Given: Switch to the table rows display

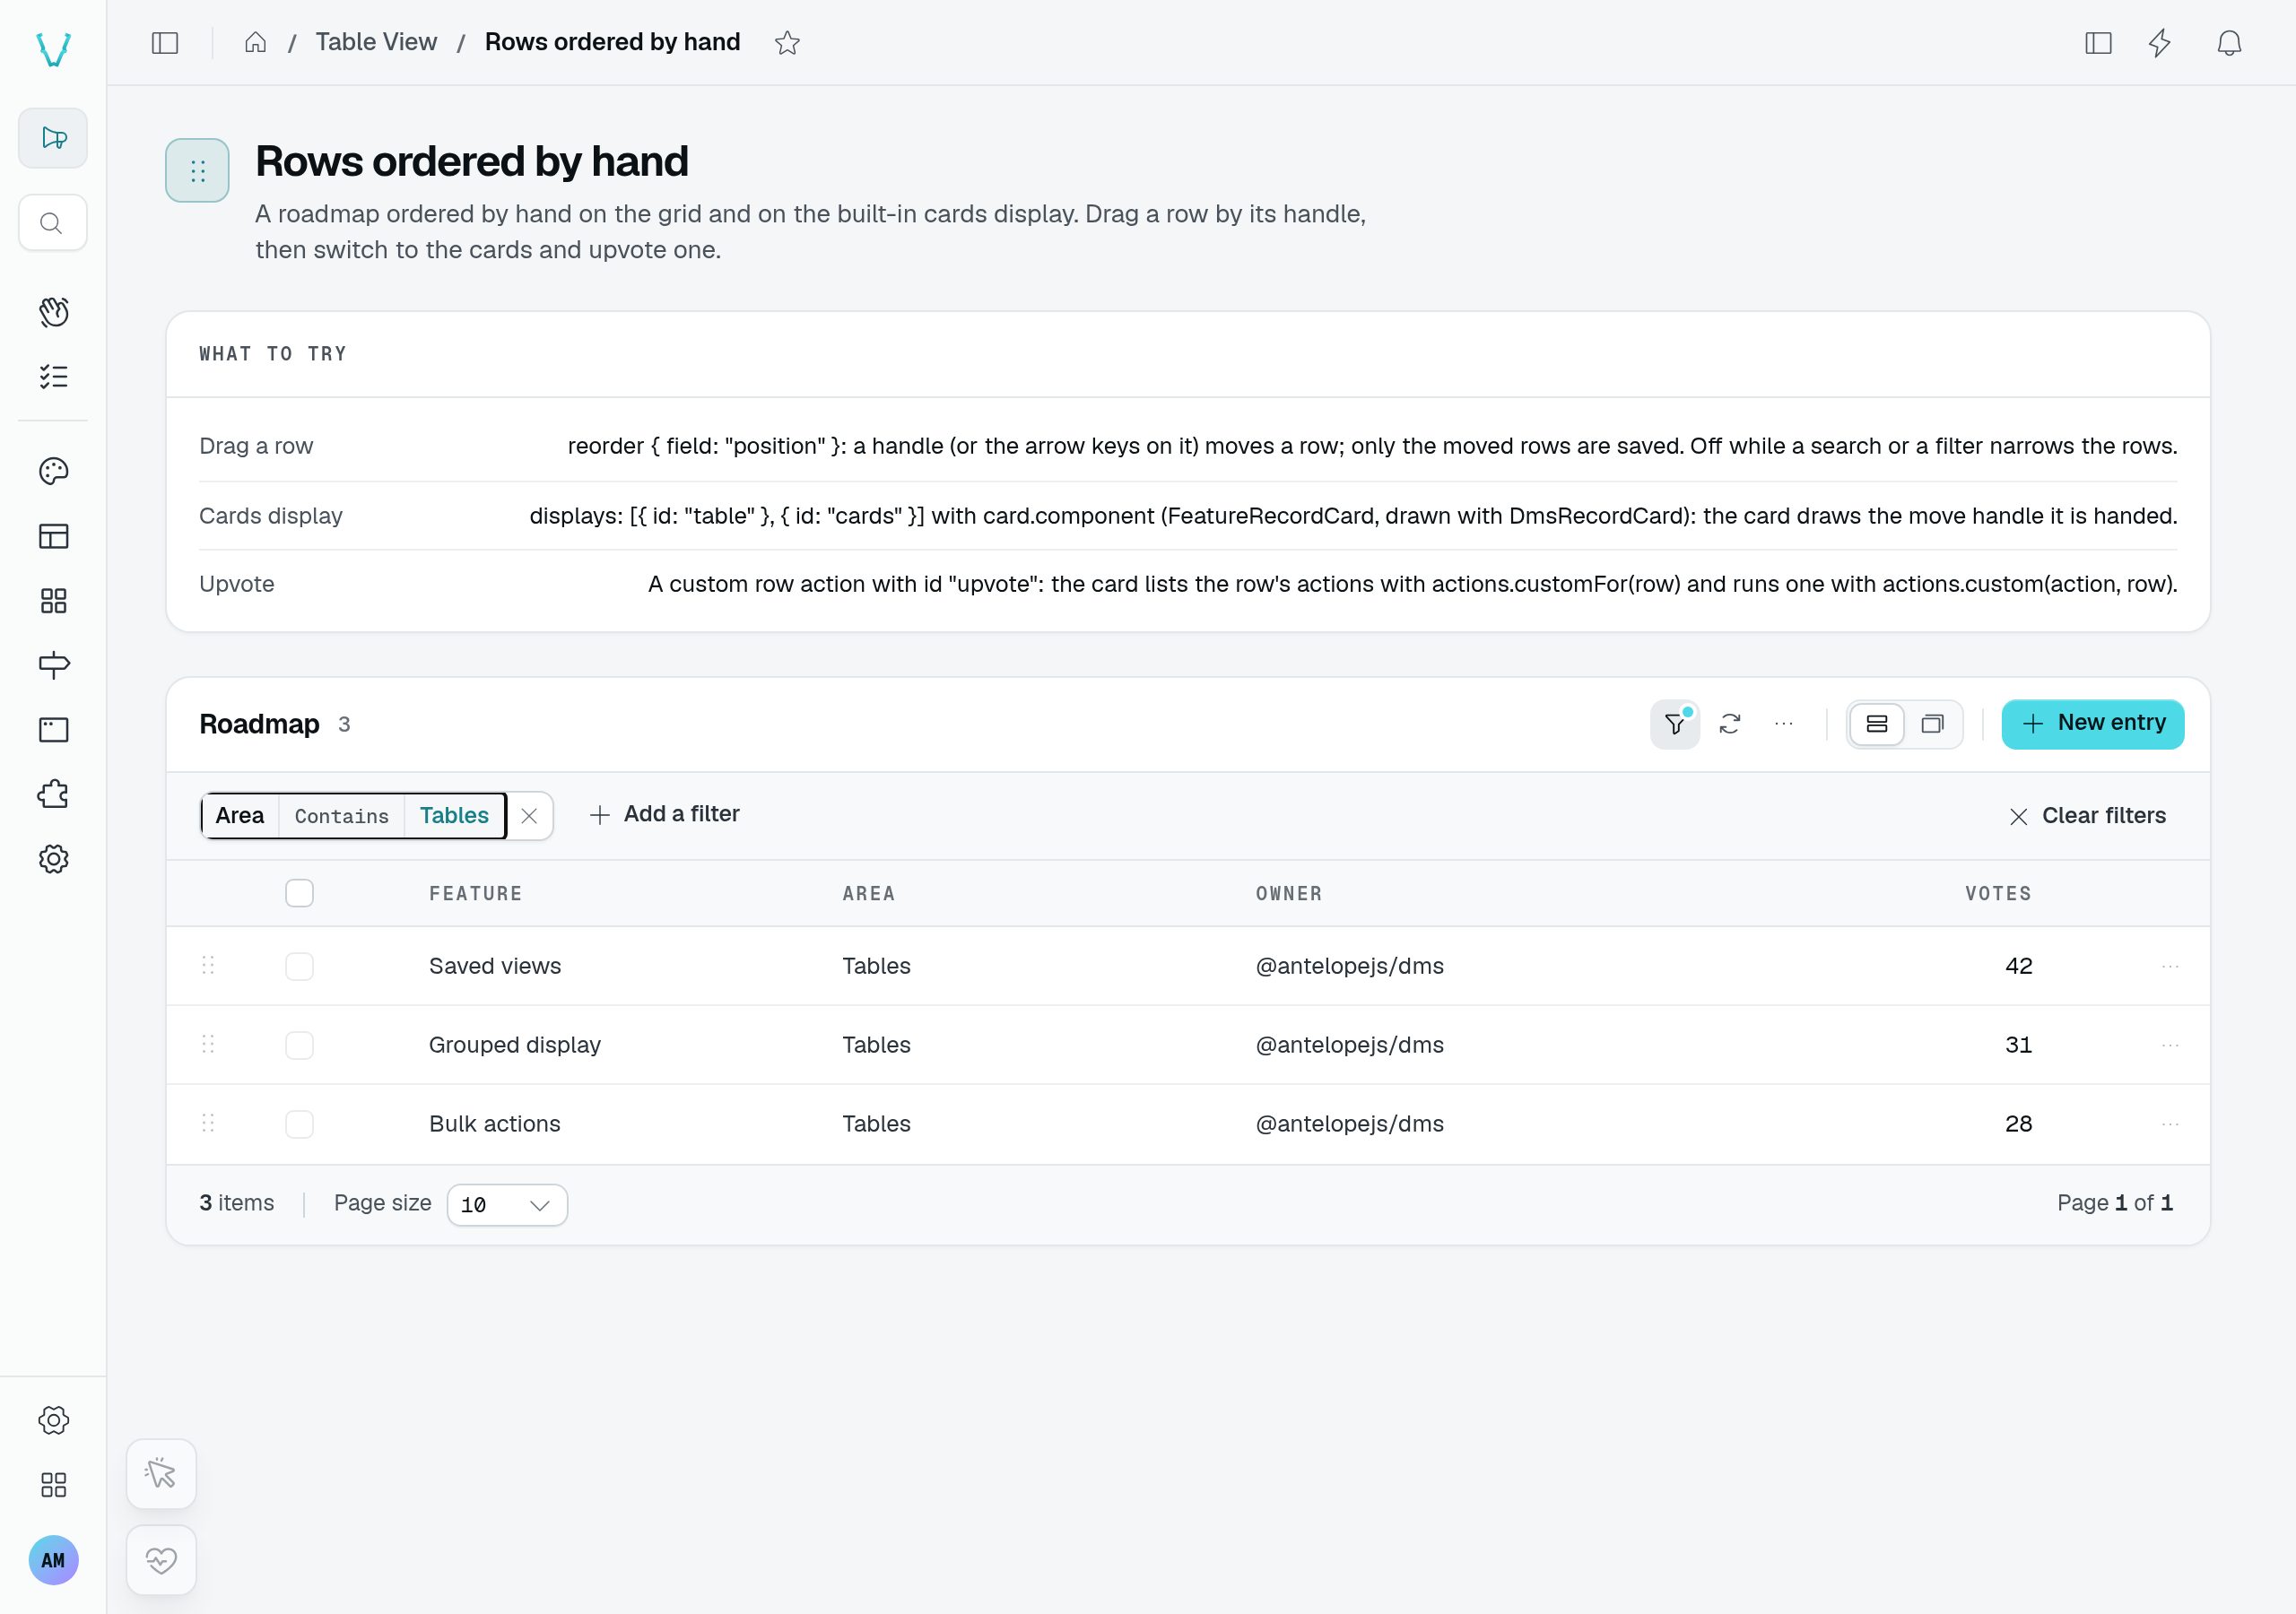Looking at the screenshot, I should tap(1877, 724).
